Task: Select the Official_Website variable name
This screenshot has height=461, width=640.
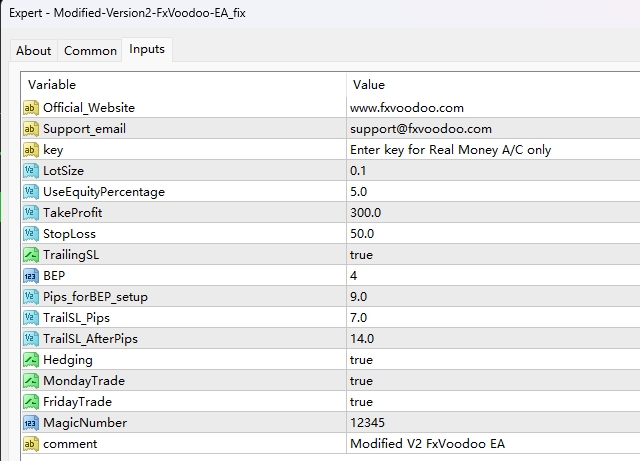Action: 89,108
